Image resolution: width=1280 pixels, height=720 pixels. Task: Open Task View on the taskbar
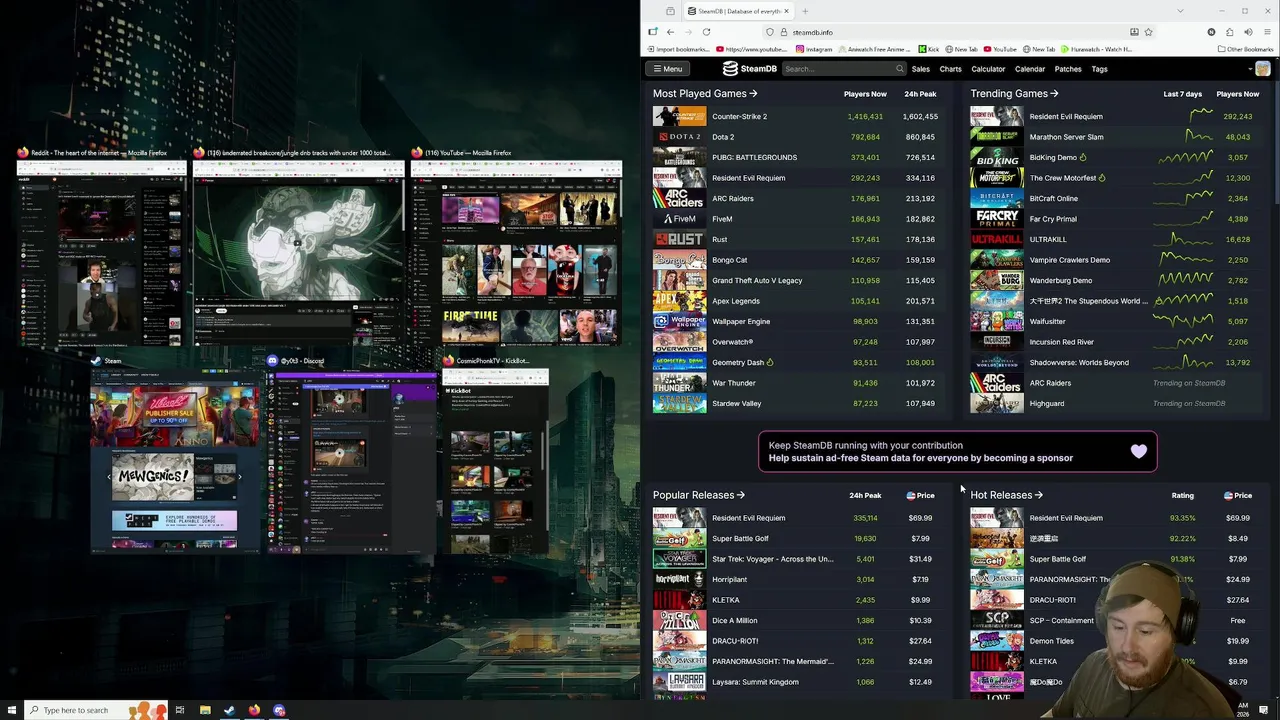[180, 710]
